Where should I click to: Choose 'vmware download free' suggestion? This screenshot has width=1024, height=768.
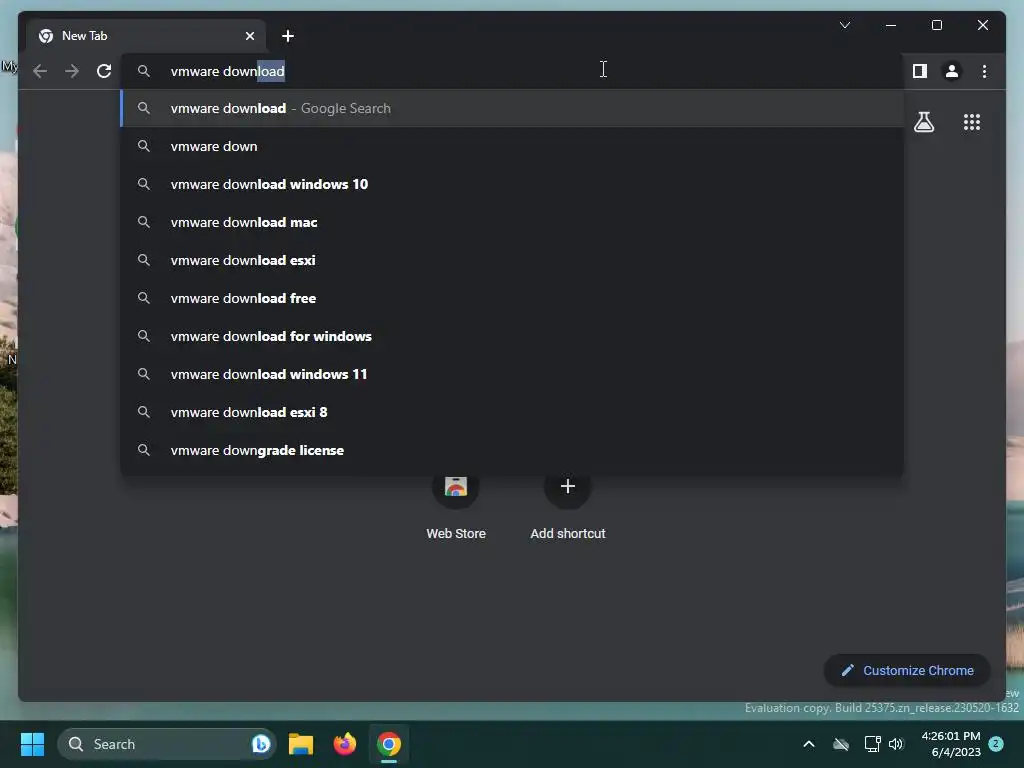pyautogui.click(x=513, y=298)
